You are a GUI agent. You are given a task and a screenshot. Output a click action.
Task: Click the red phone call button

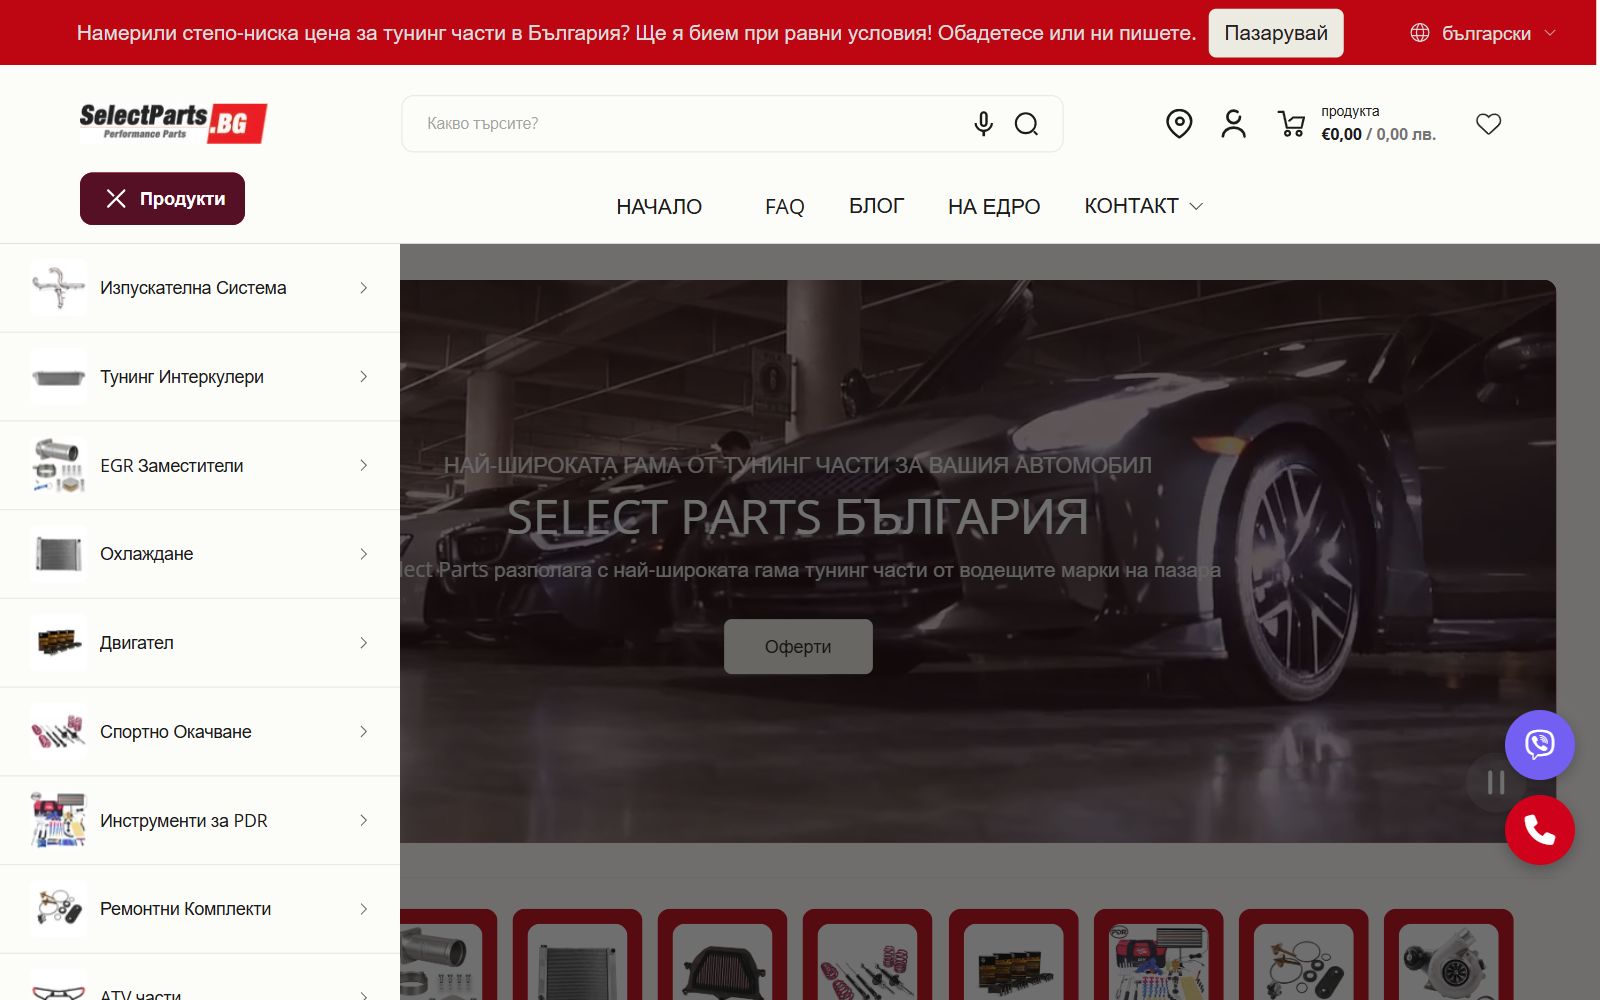1539,830
